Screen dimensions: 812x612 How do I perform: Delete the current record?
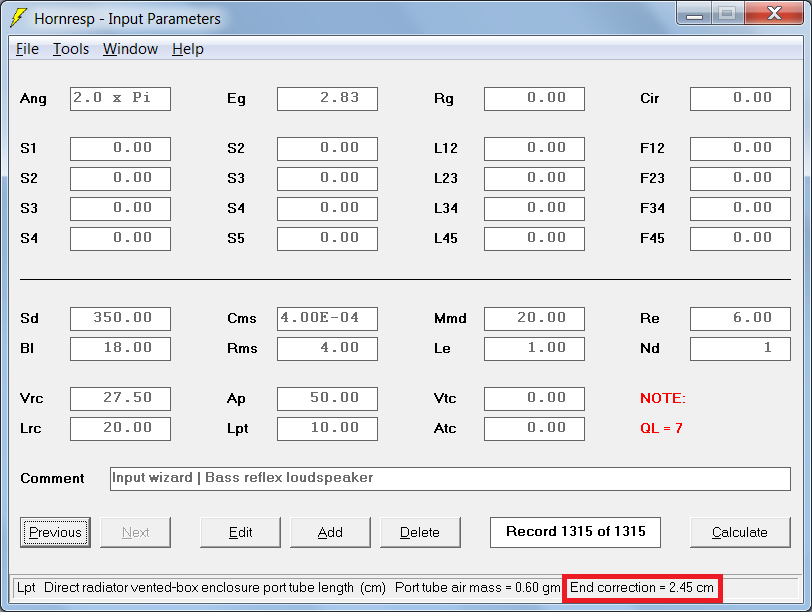pos(420,532)
